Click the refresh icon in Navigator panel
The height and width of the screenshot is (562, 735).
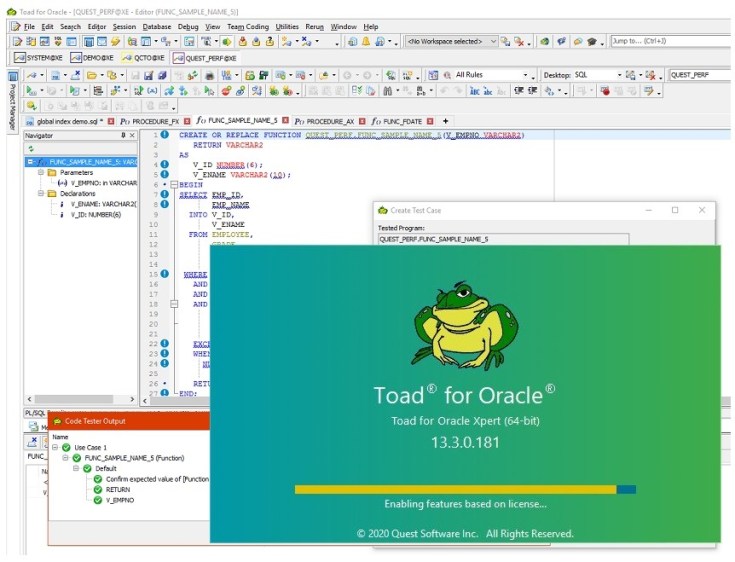[31, 149]
